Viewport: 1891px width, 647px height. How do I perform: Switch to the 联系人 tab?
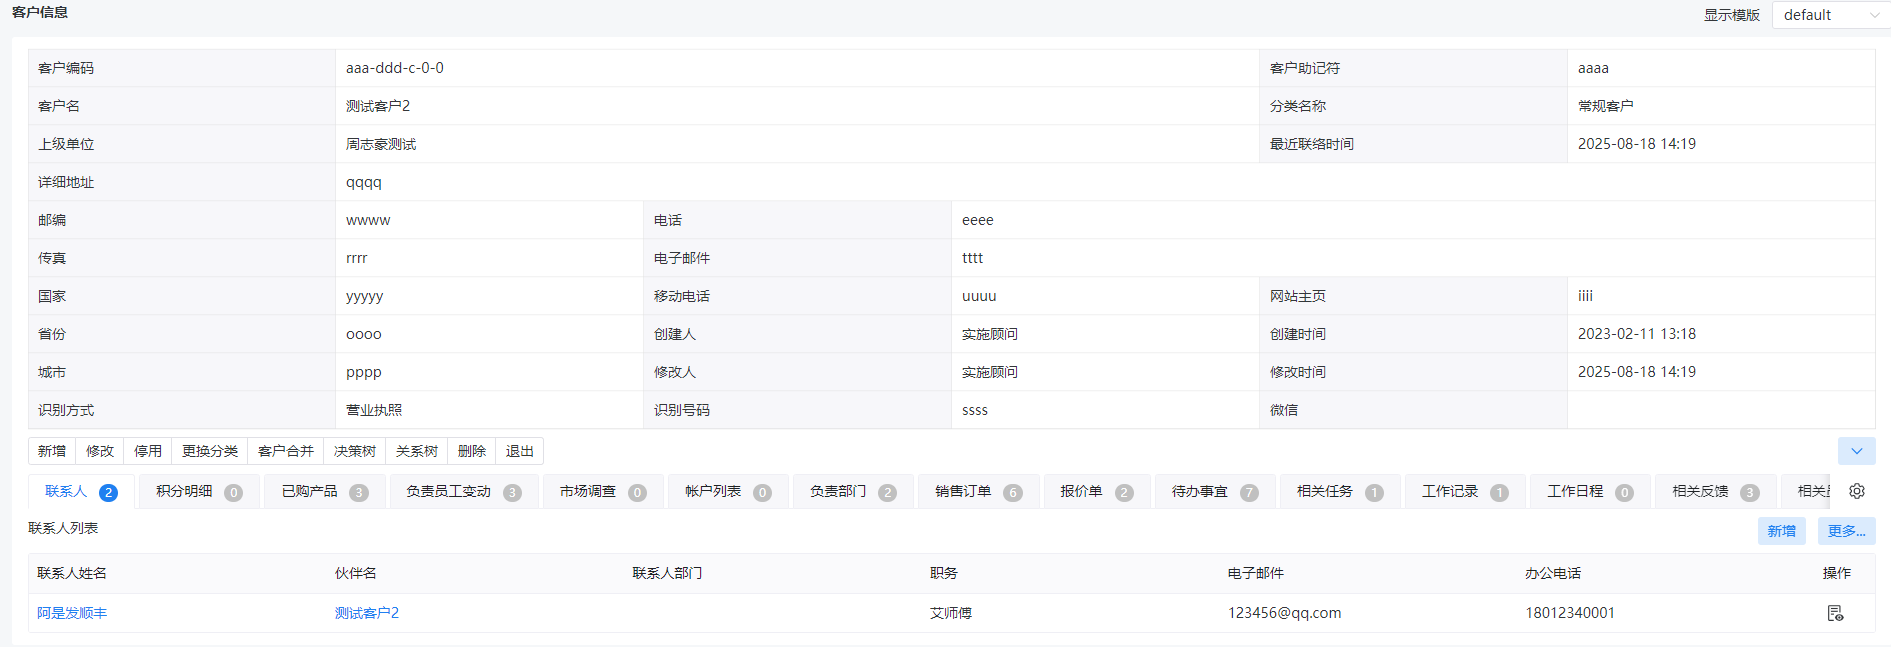80,492
